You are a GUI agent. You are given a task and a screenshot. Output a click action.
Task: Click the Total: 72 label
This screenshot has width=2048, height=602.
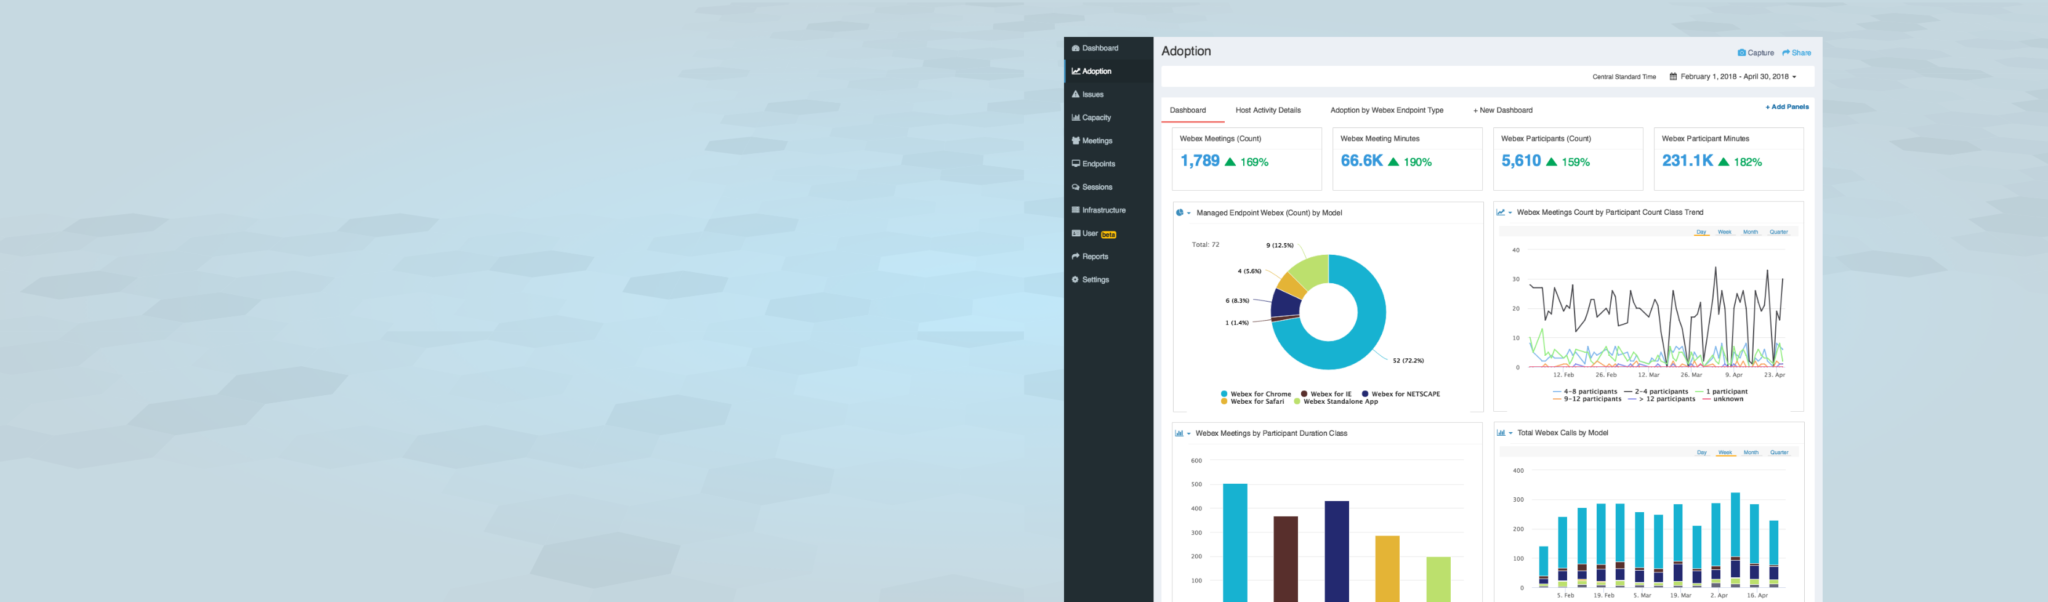tap(1205, 245)
